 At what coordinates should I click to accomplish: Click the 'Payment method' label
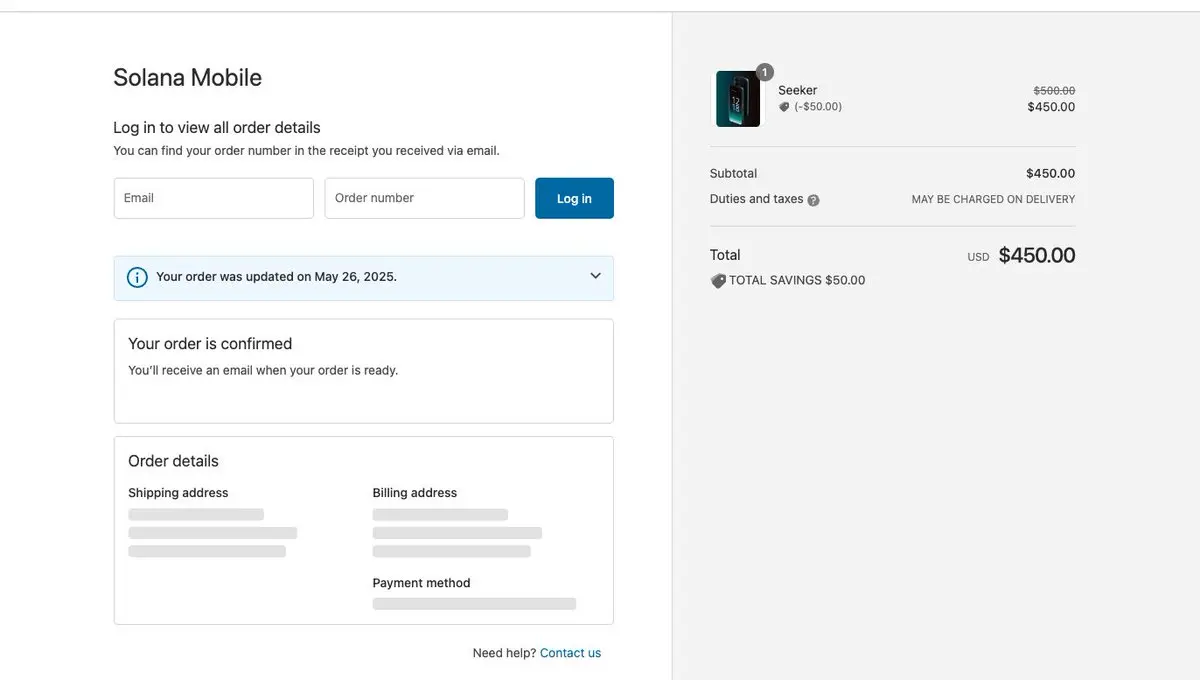coord(421,583)
